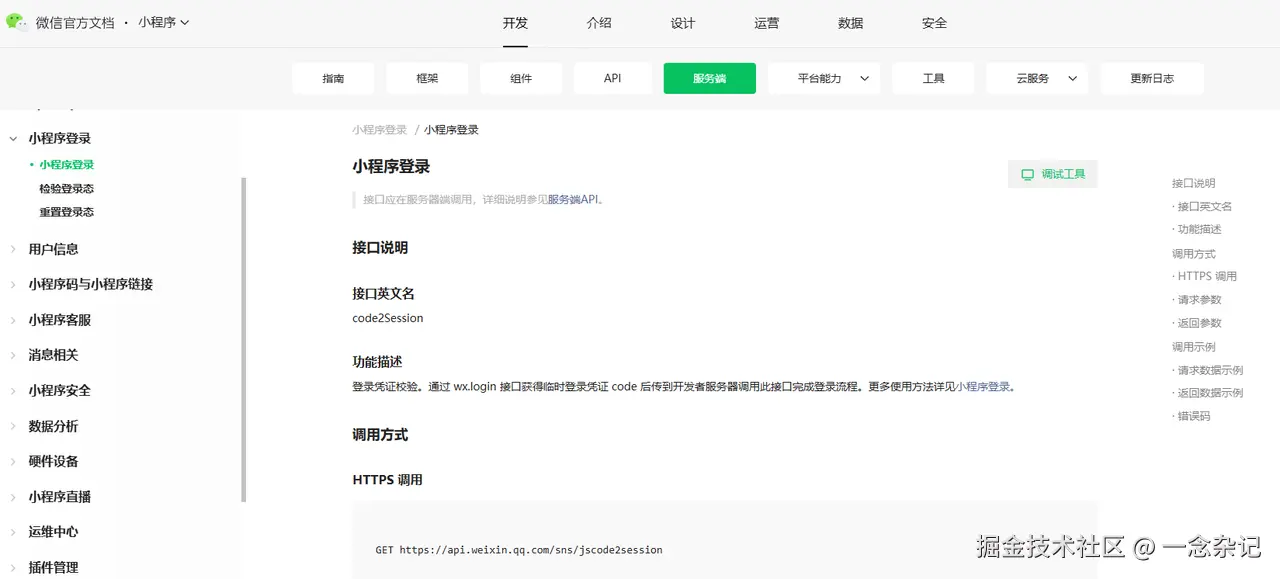The height and width of the screenshot is (579, 1280).
Task: Click the monitor icon on 调试工具 button
Action: point(1027,174)
